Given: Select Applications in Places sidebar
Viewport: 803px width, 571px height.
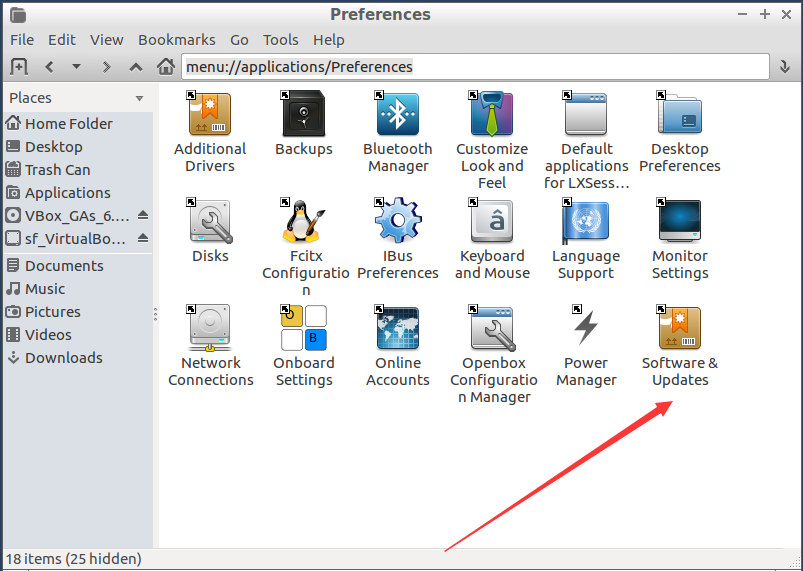Looking at the screenshot, I should [x=78, y=193].
